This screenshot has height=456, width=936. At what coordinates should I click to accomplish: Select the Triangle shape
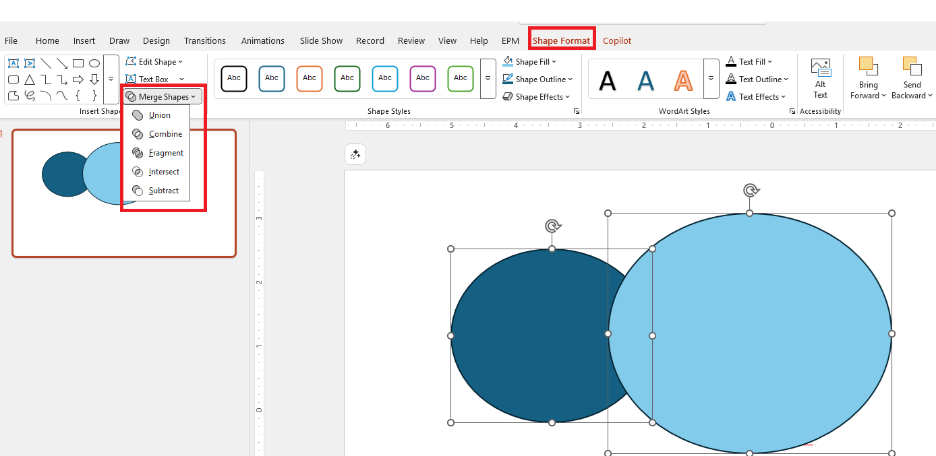[x=29, y=79]
